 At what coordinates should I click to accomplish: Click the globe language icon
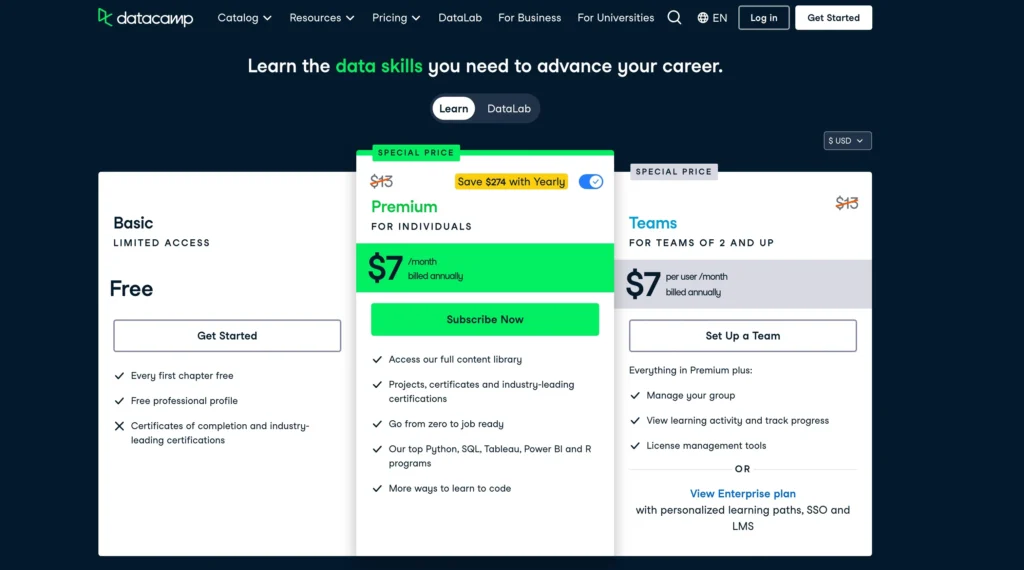(703, 18)
